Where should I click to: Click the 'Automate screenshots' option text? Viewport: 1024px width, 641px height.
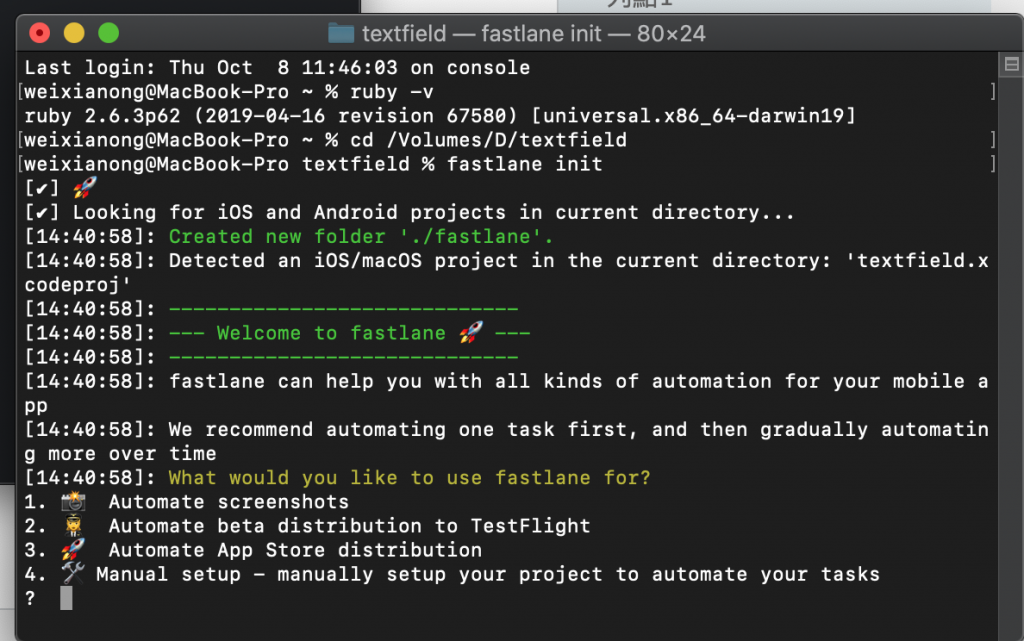[229, 502]
